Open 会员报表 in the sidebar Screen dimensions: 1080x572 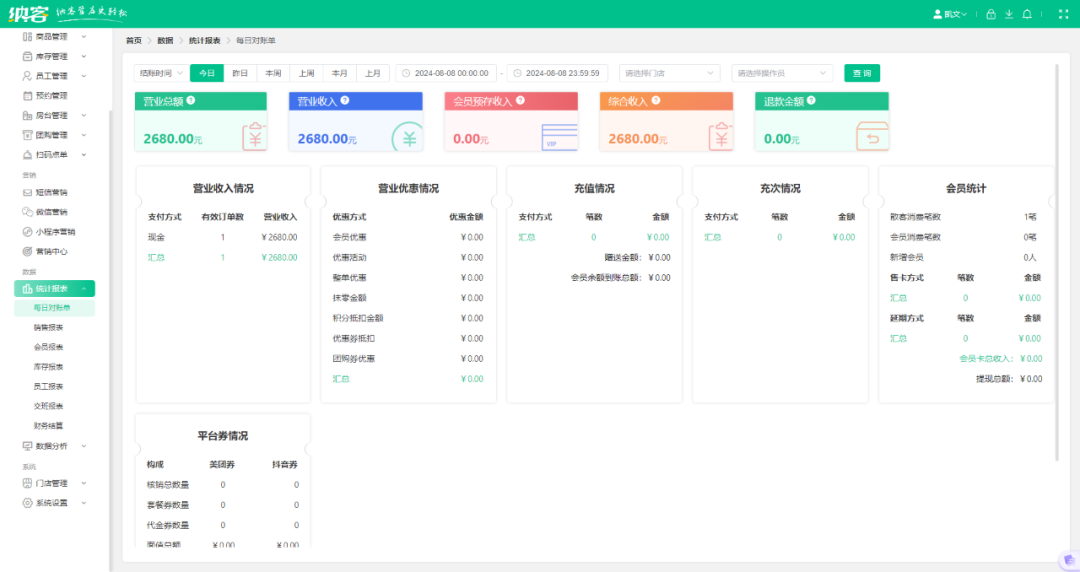(x=48, y=347)
